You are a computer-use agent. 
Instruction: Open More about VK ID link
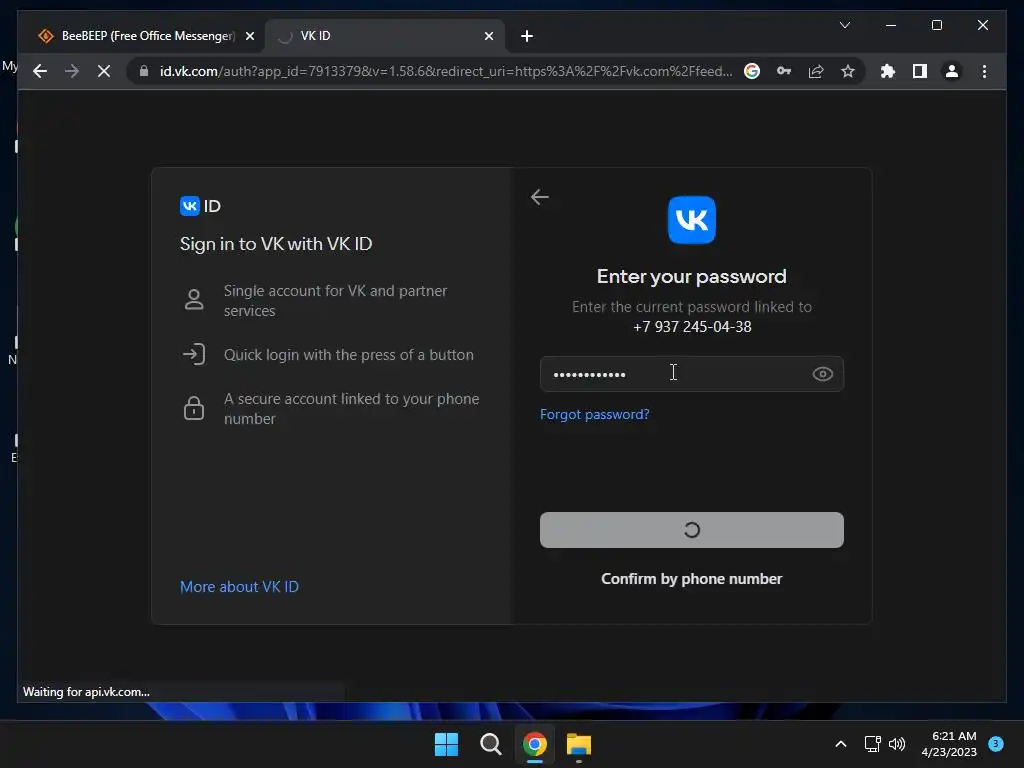[x=239, y=586]
